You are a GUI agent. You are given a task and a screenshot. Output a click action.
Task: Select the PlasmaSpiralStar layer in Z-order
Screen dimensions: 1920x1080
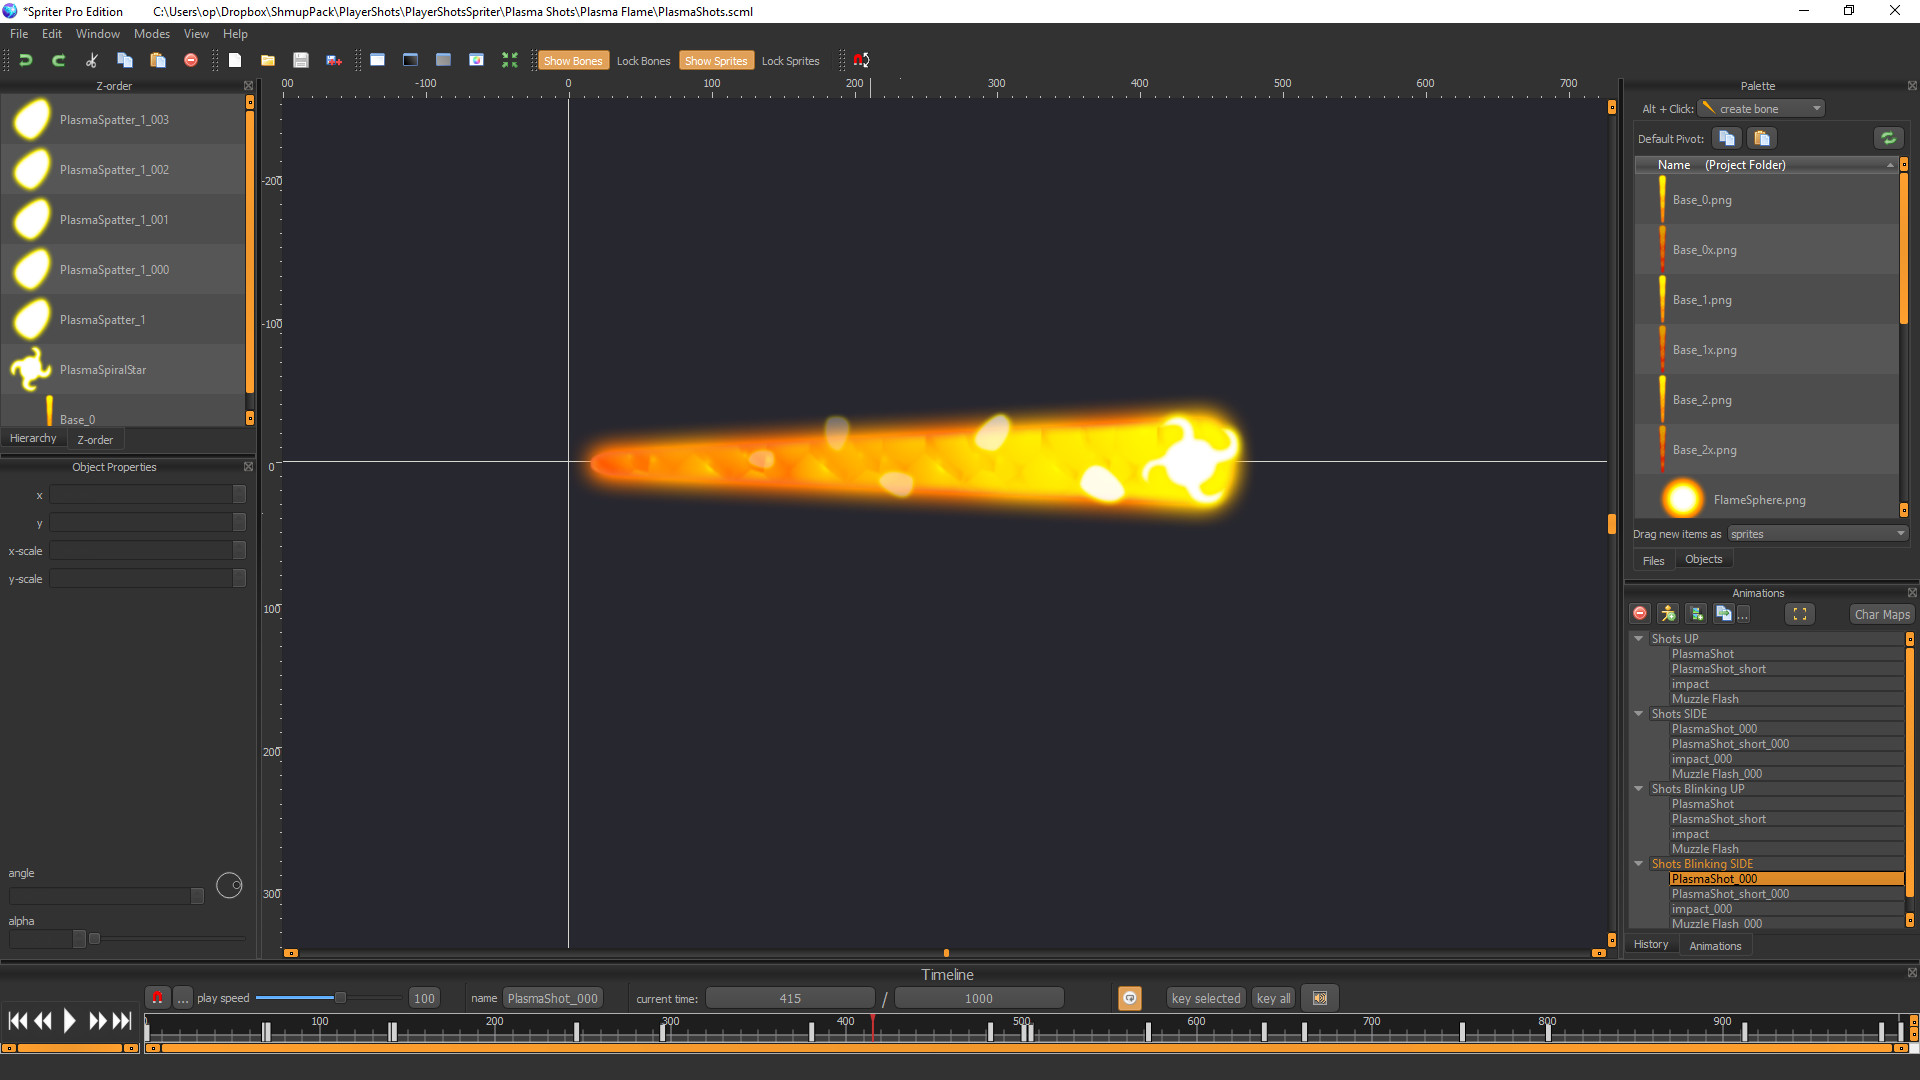[x=103, y=369]
